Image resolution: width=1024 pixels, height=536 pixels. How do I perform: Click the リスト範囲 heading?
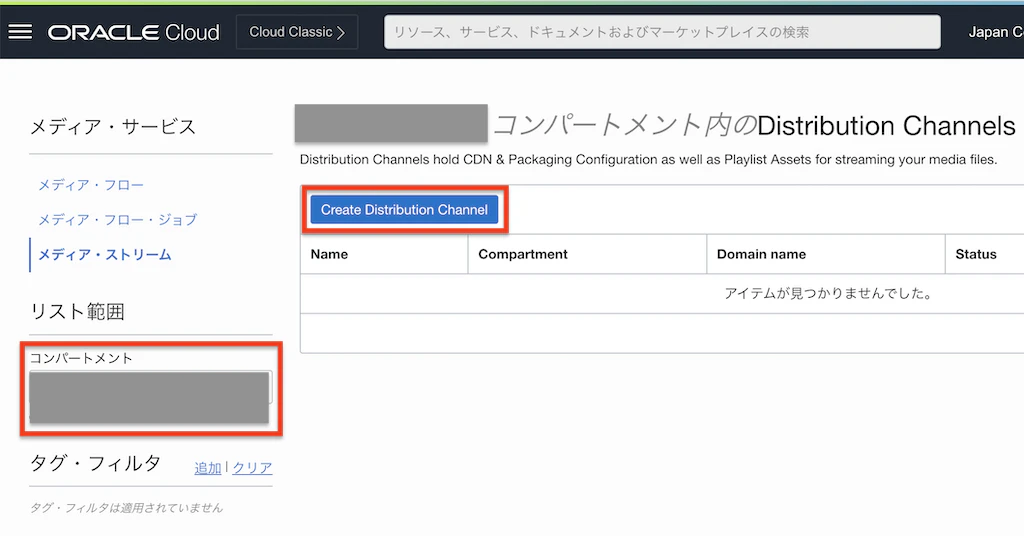point(77,311)
